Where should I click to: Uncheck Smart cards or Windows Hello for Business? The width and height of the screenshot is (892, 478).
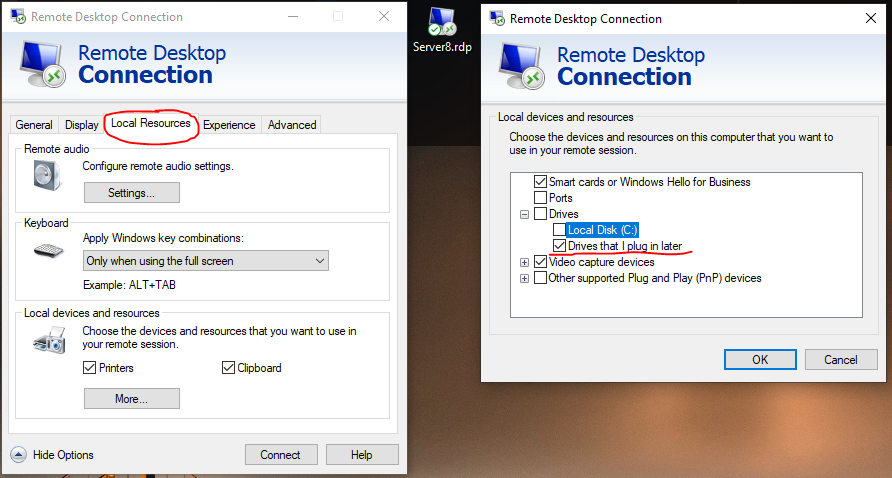[x=540, y=182]
